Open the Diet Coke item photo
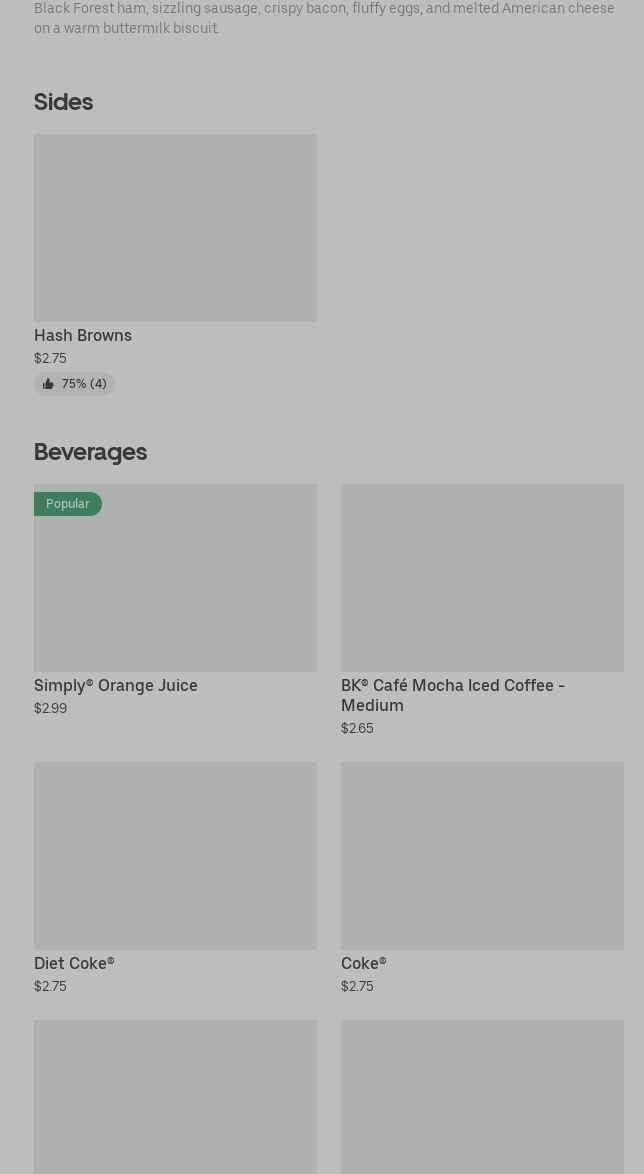Image resolution: width=644 pixels, height=1174 pixels. click(x=175, y=856)
